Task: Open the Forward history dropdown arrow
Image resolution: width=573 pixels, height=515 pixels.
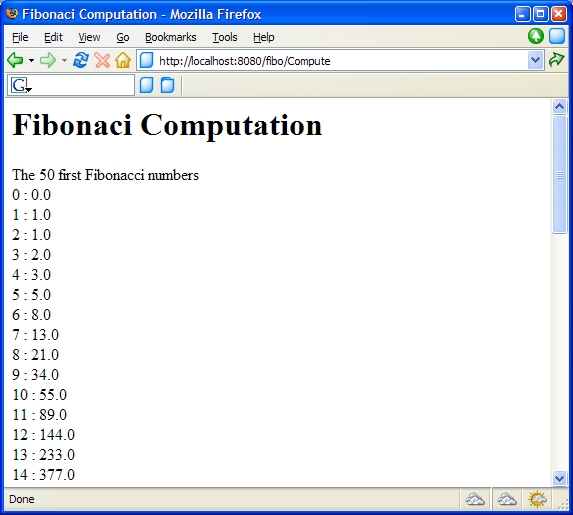Action: (x=64, y=61)
